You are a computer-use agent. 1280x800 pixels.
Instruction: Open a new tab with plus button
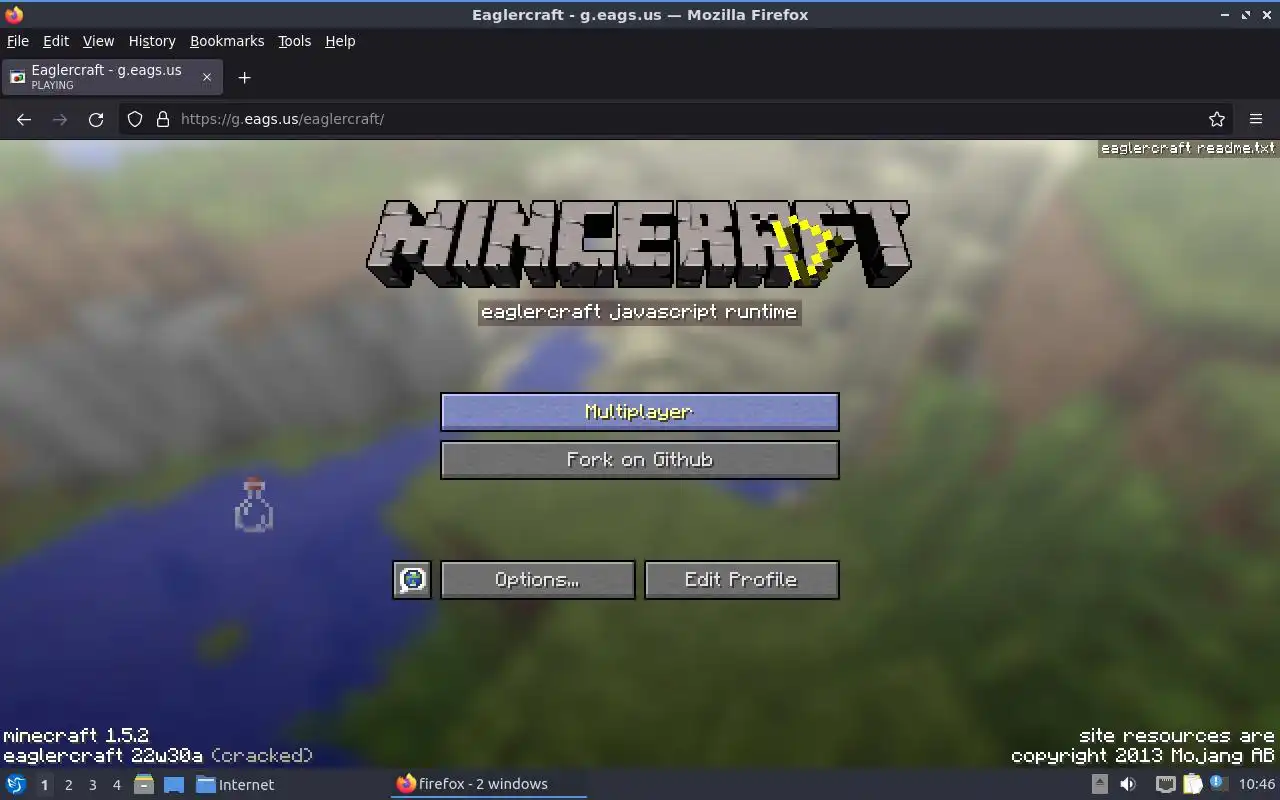(244, 77)
